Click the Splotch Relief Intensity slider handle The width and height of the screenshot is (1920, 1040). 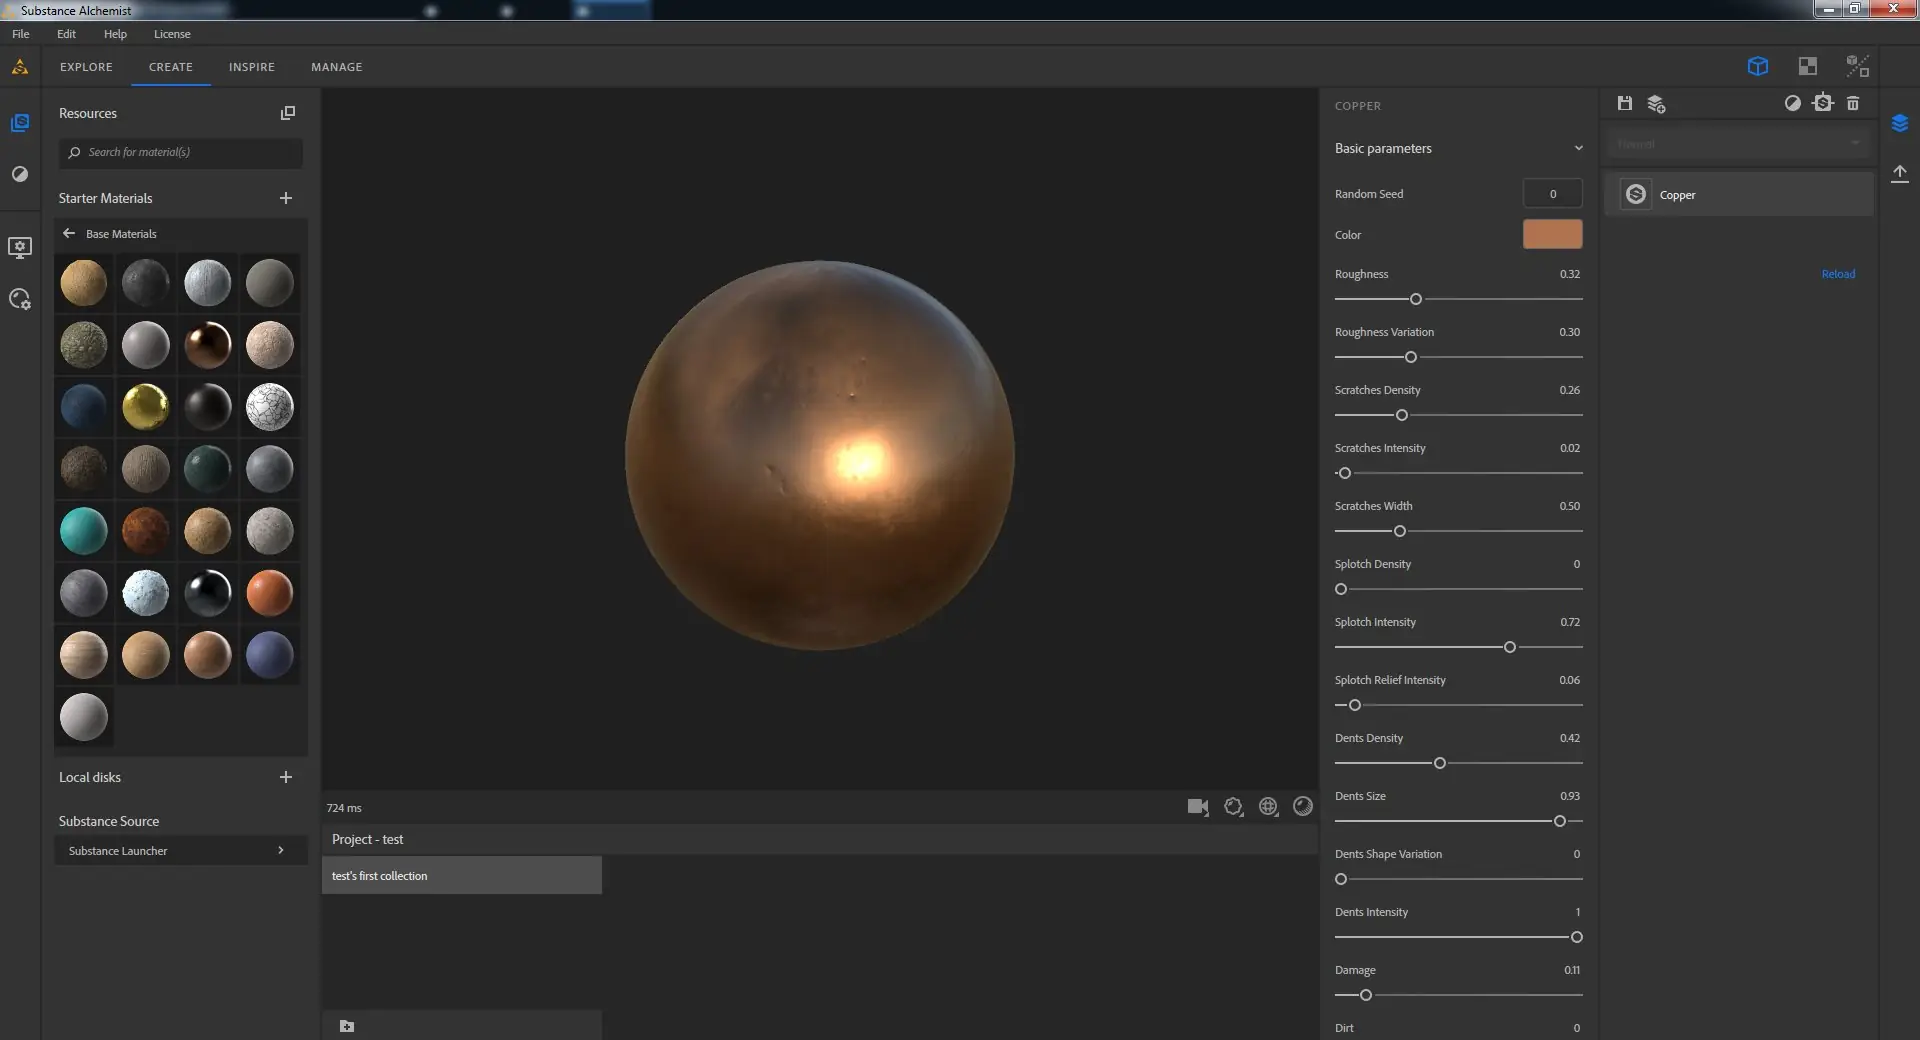pos(1355,705)
